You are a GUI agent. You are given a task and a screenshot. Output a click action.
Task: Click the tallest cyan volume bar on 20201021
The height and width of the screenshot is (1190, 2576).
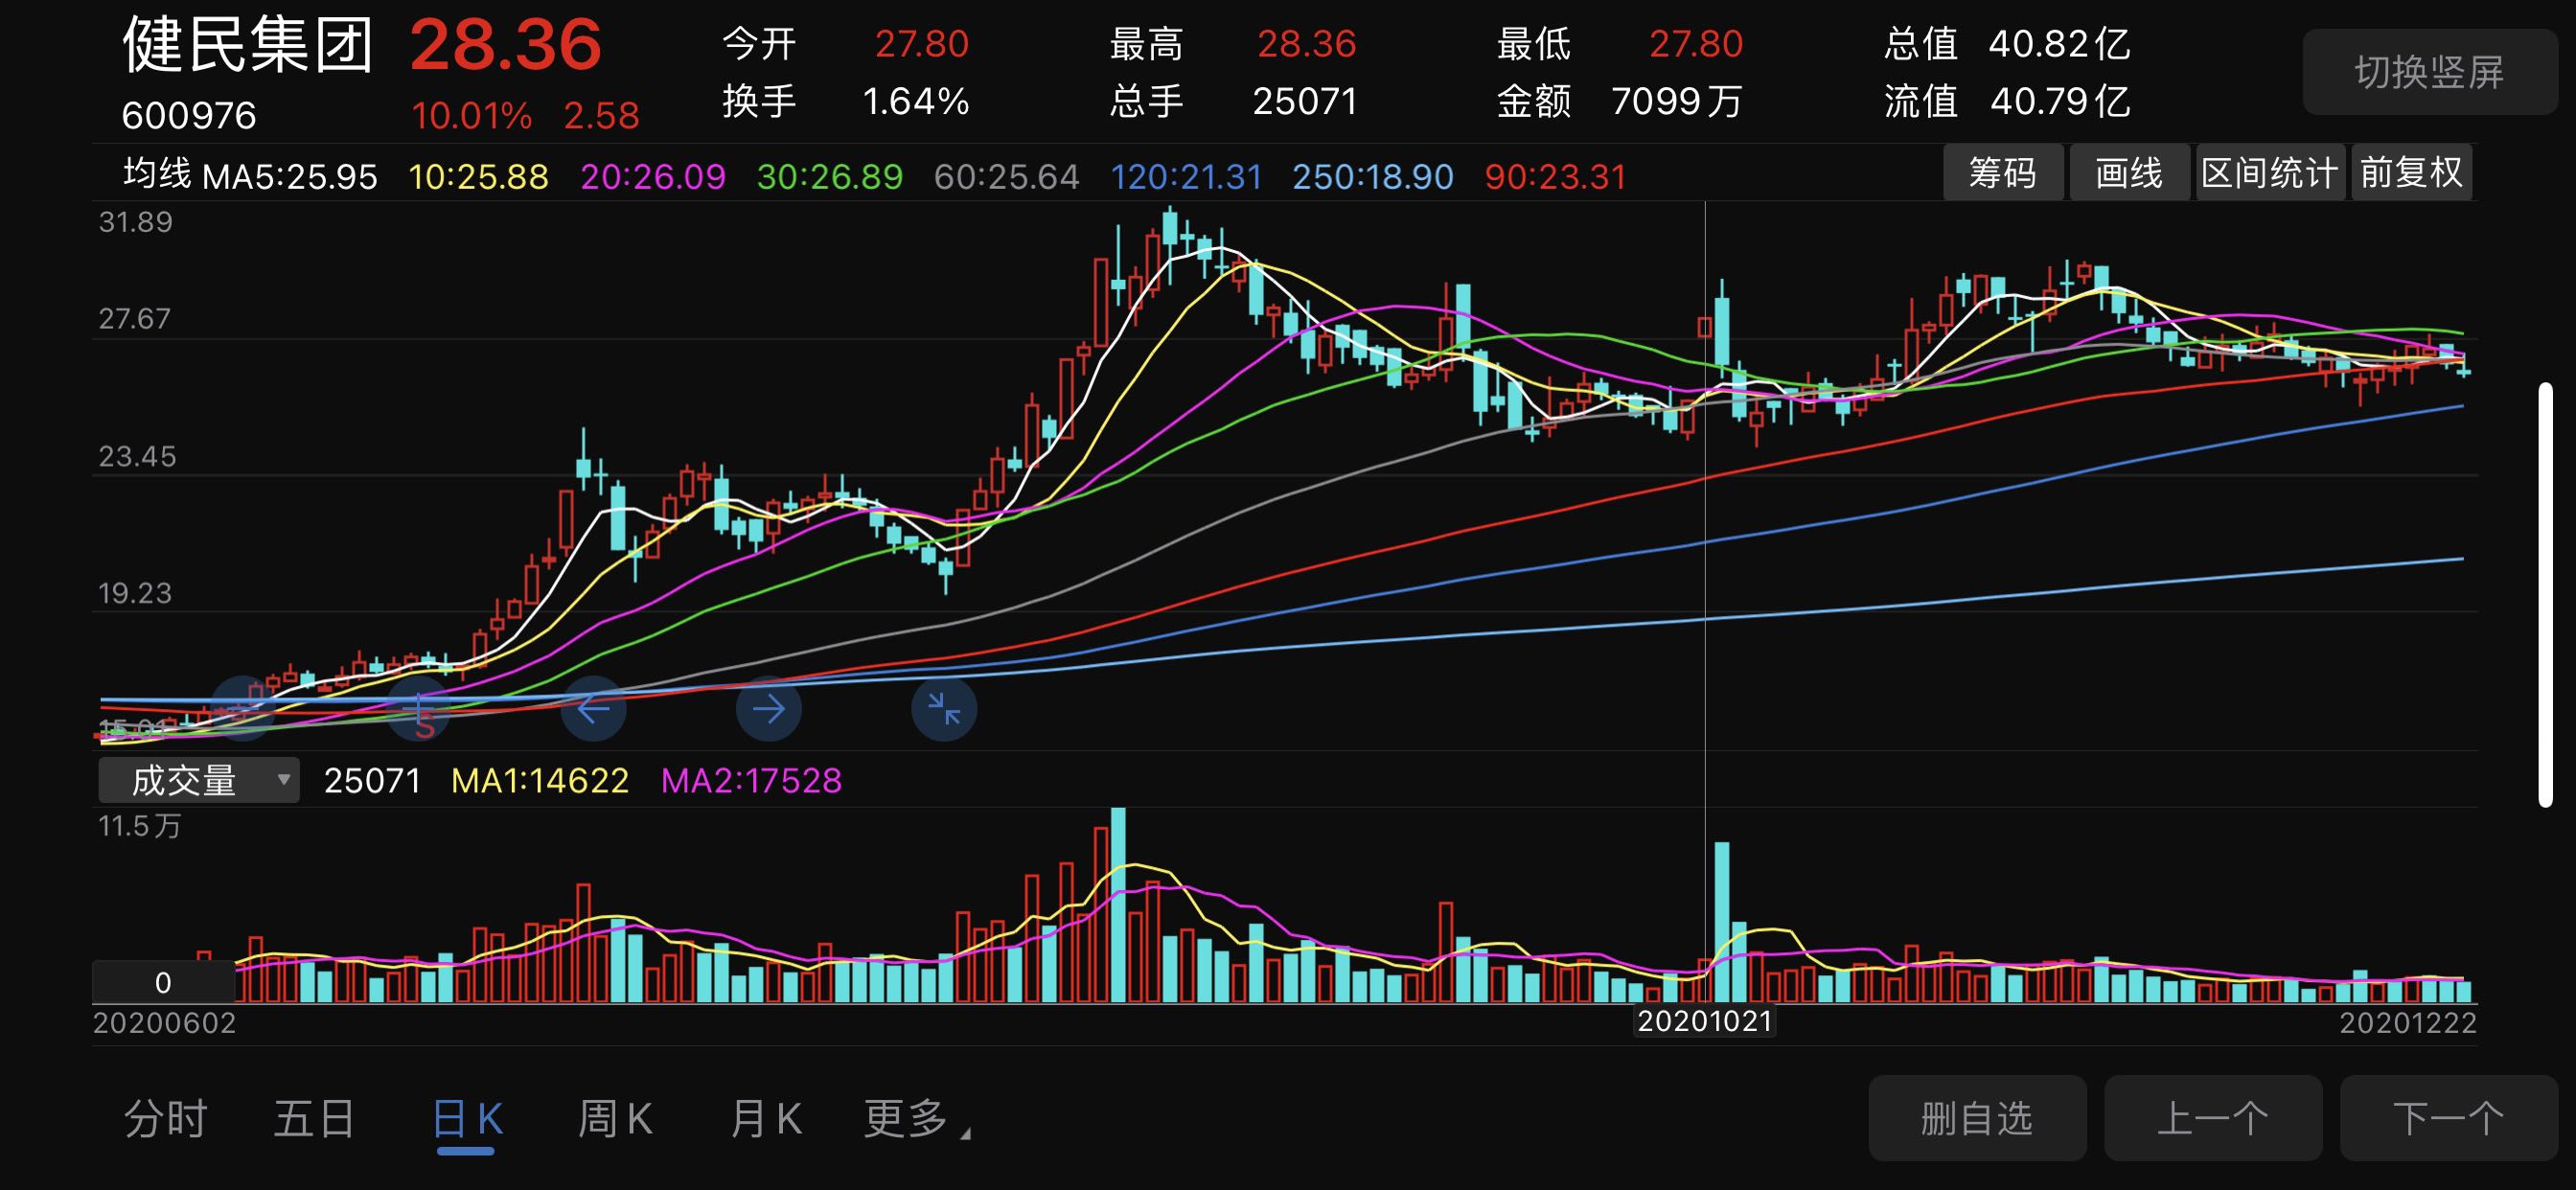coord(1721,922)
